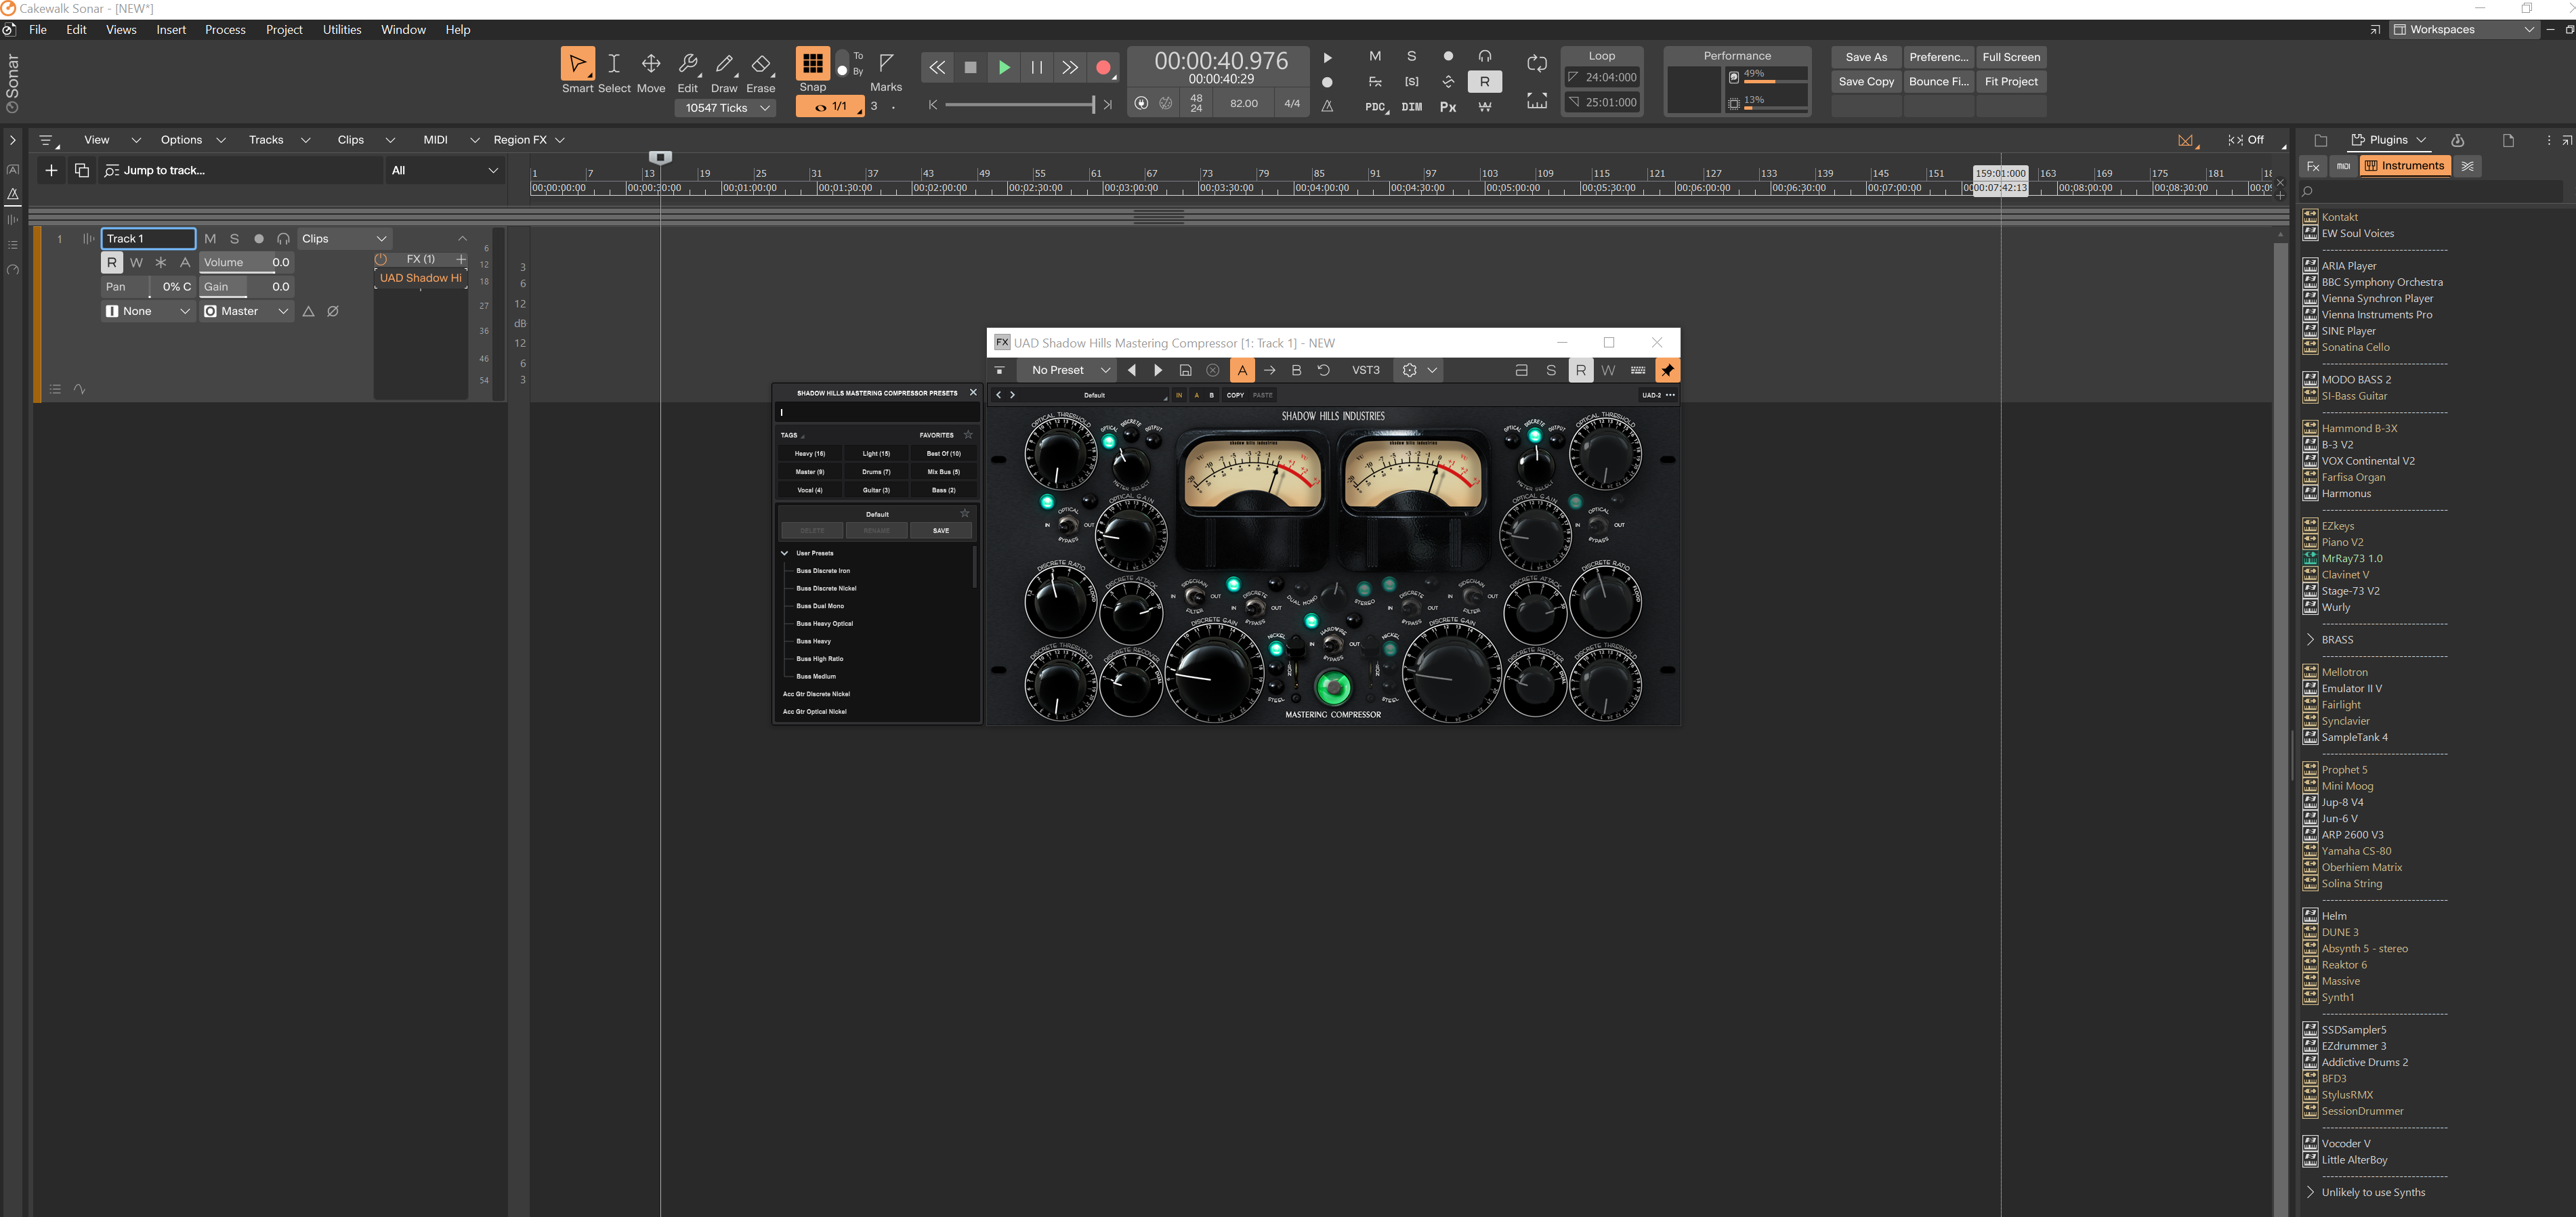2576x1217 pixels.
Task: Click the duplicate track icon
Action: click(82, 170)
